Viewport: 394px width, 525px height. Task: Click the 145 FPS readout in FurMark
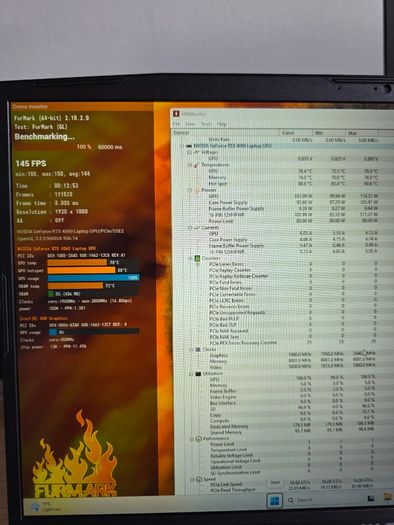31,164
